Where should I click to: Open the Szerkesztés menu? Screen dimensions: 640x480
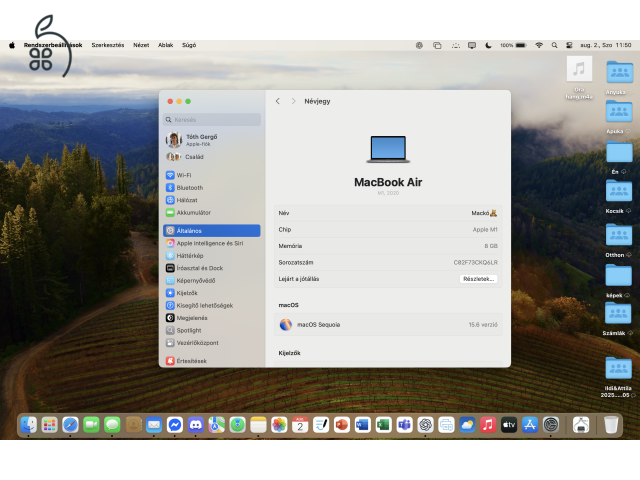[x=108, y=45]
